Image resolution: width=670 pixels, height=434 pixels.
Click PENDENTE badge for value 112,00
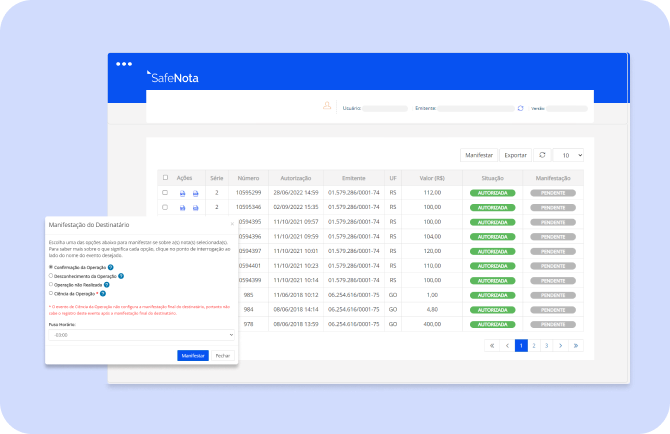pos(553,193)
